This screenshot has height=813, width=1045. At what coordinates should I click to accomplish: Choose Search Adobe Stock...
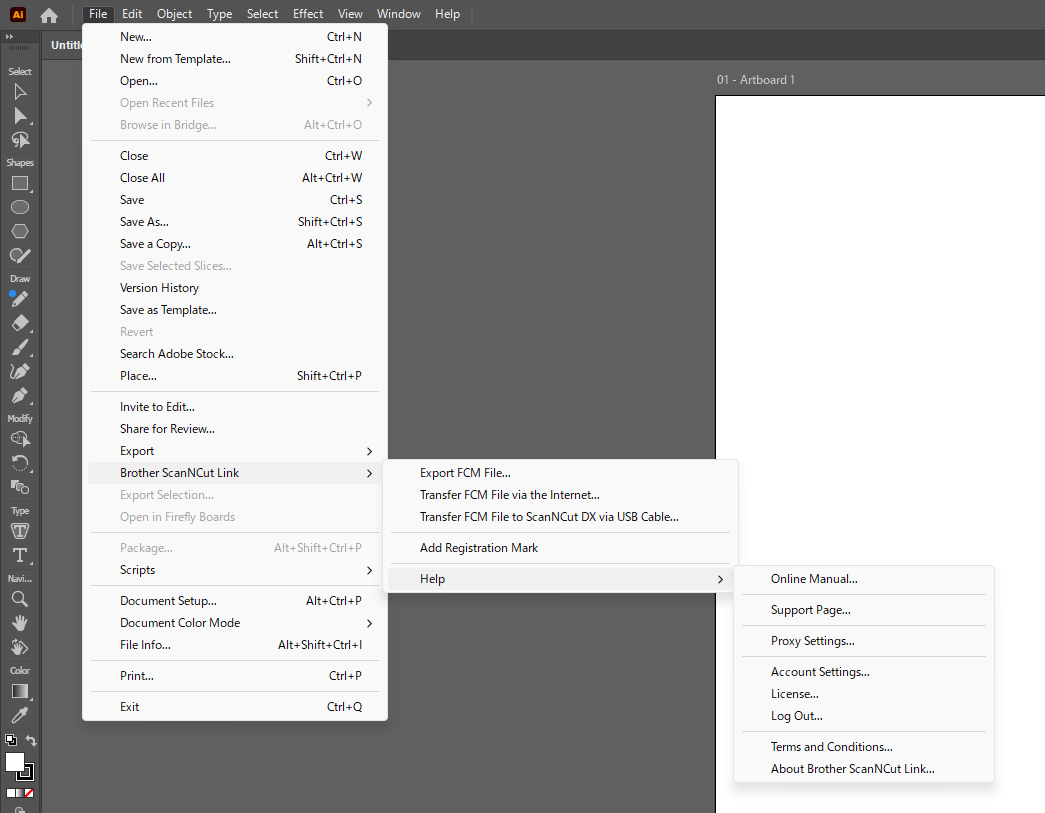click(235, 354)
